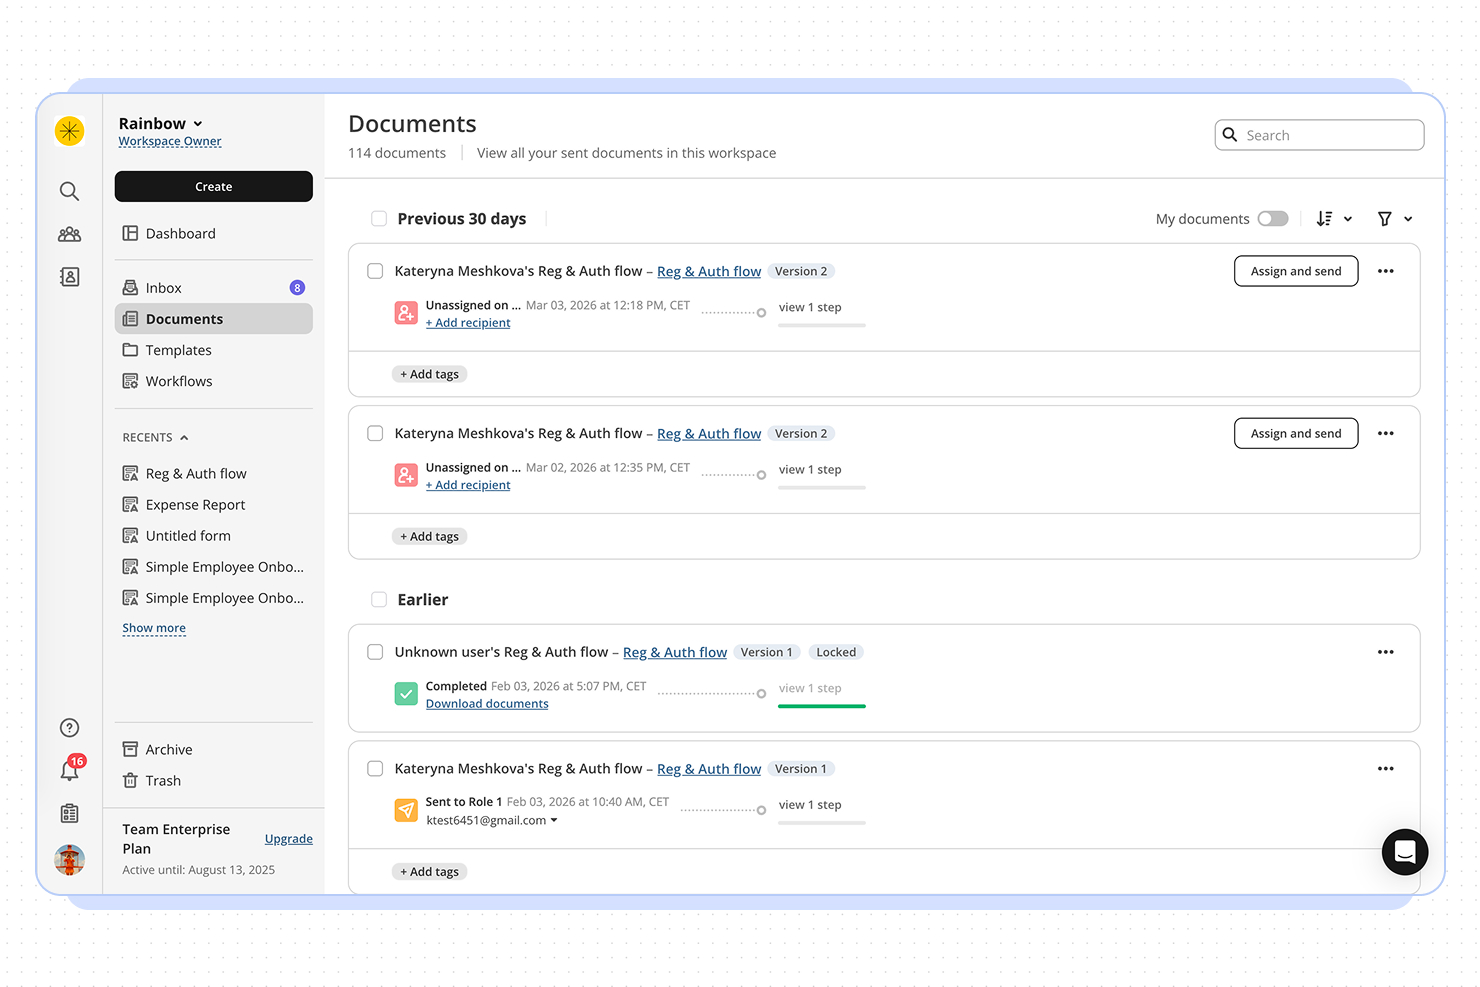Click Assign and send on the first document
Image resolution: width=1480 pixels, height=987 pixels.
point(1296,271)
